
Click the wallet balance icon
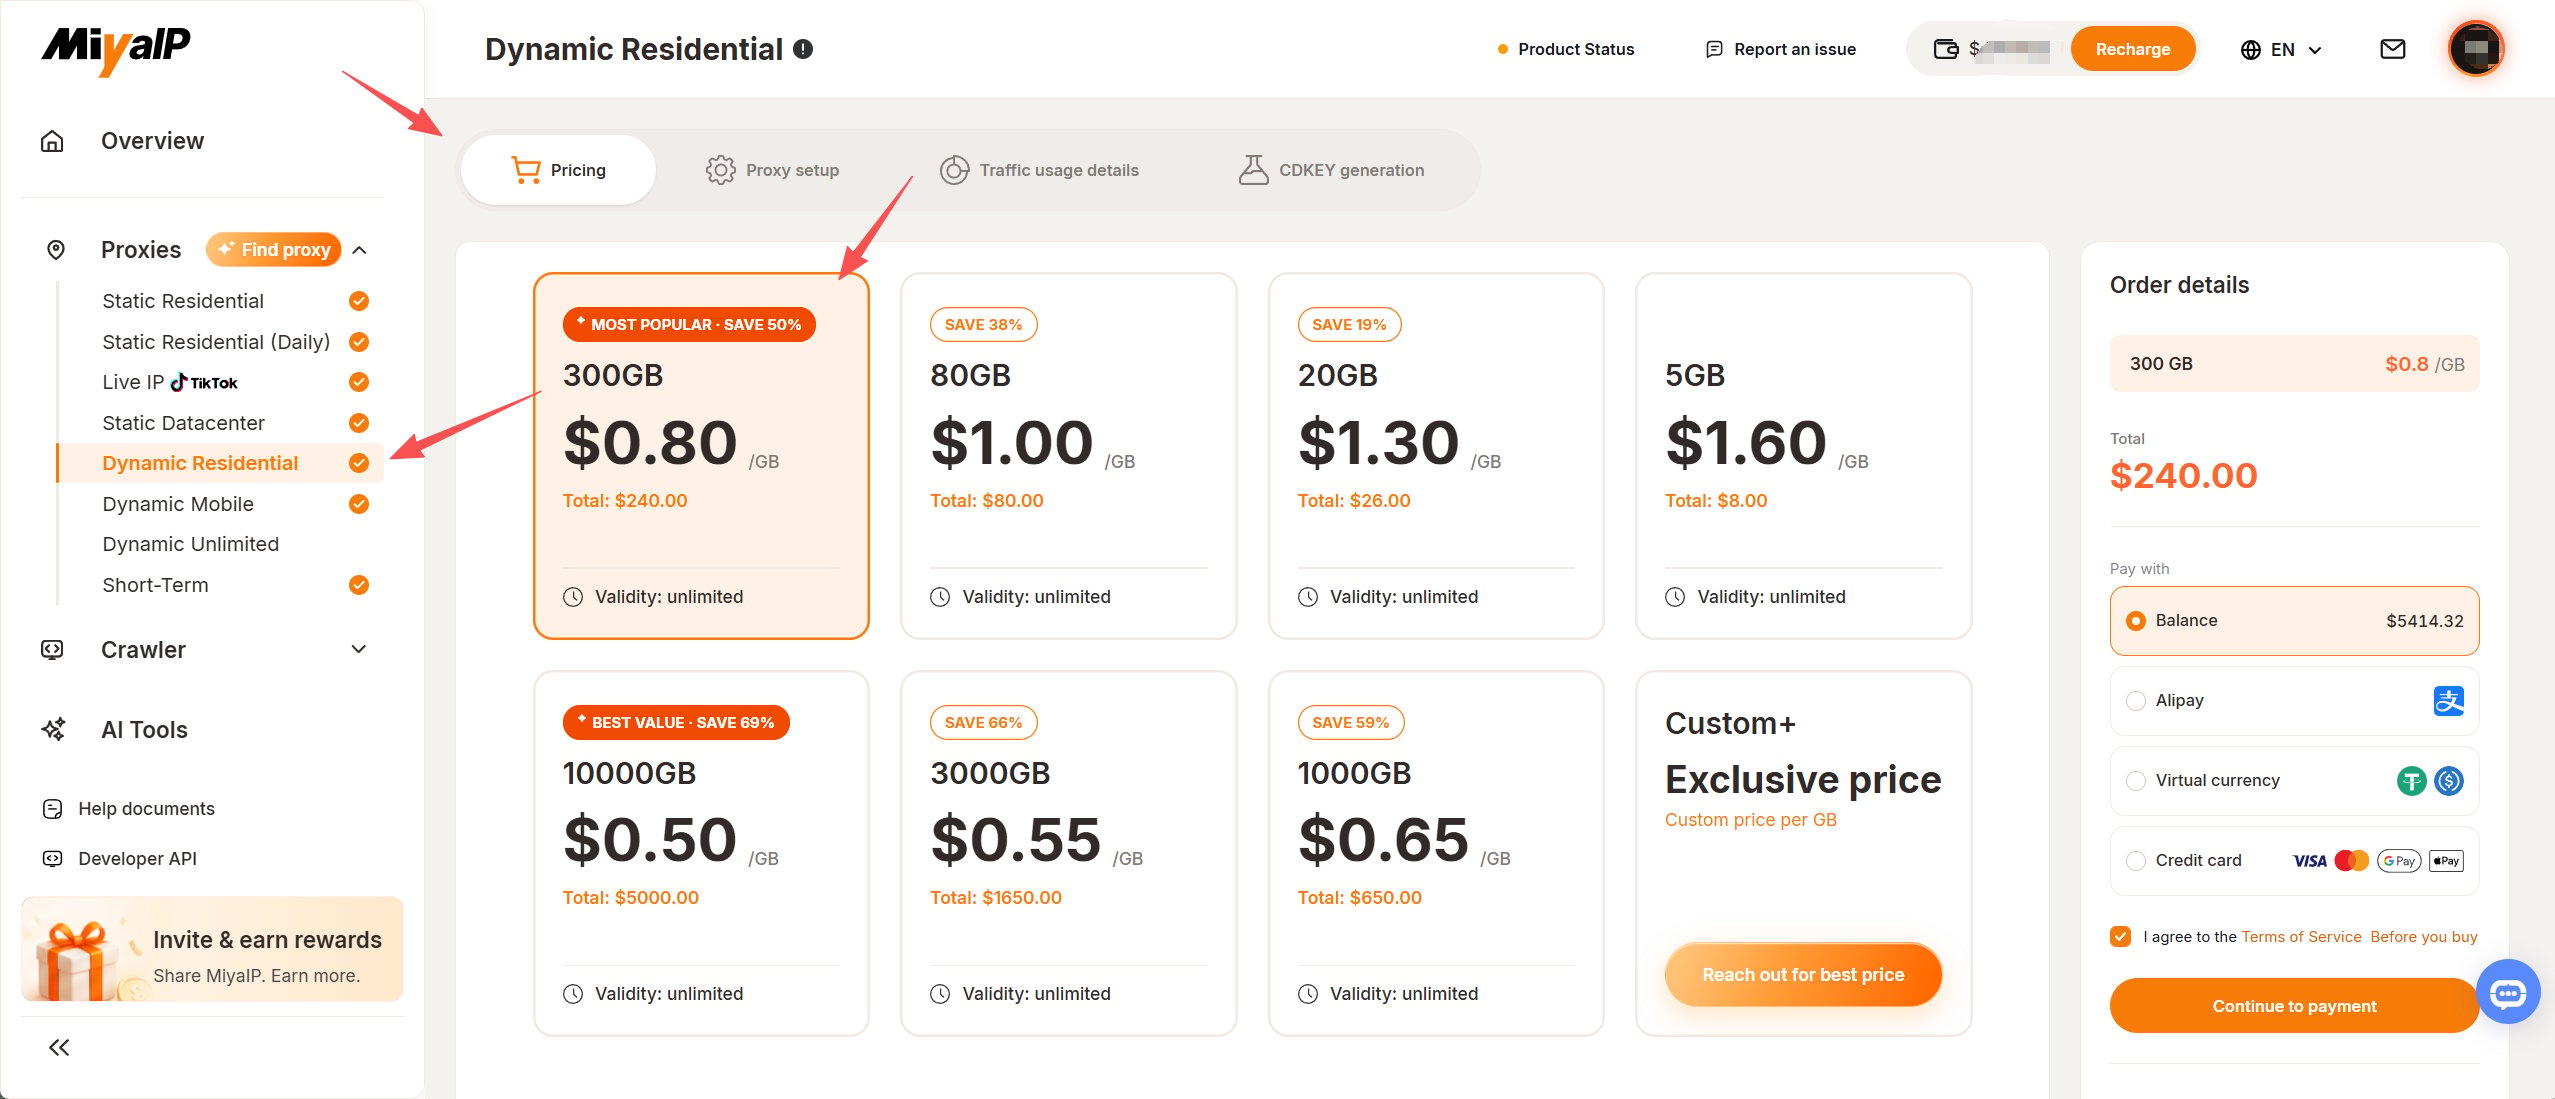1946,49
